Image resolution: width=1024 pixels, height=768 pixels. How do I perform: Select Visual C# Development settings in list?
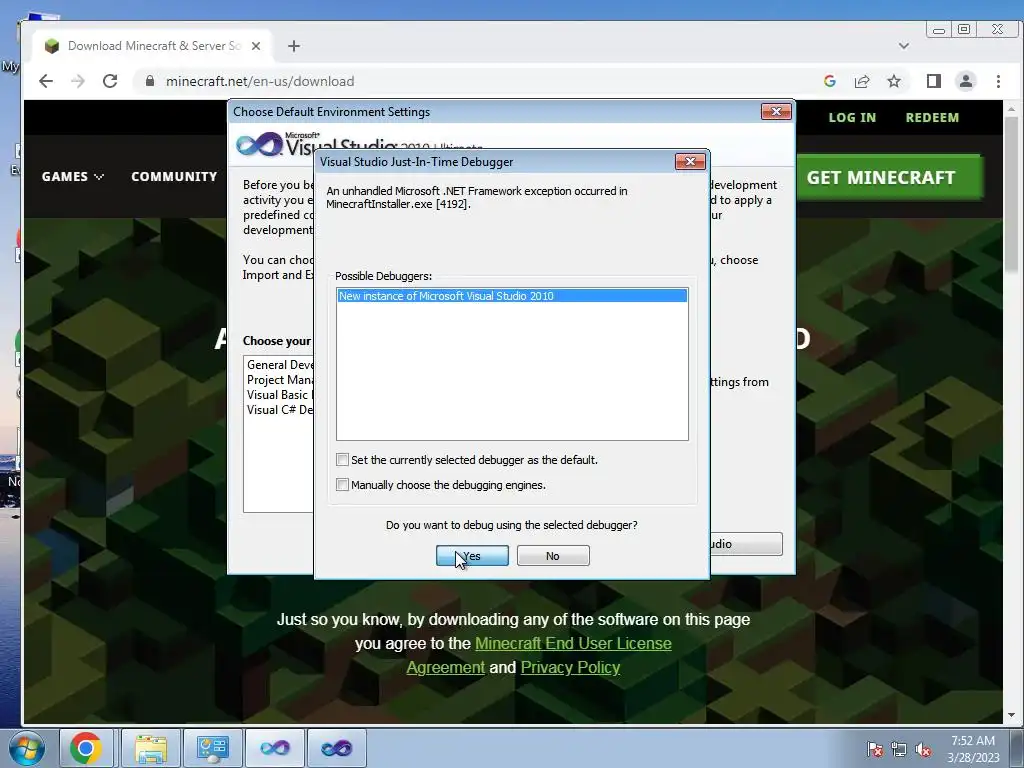(280, 410)
